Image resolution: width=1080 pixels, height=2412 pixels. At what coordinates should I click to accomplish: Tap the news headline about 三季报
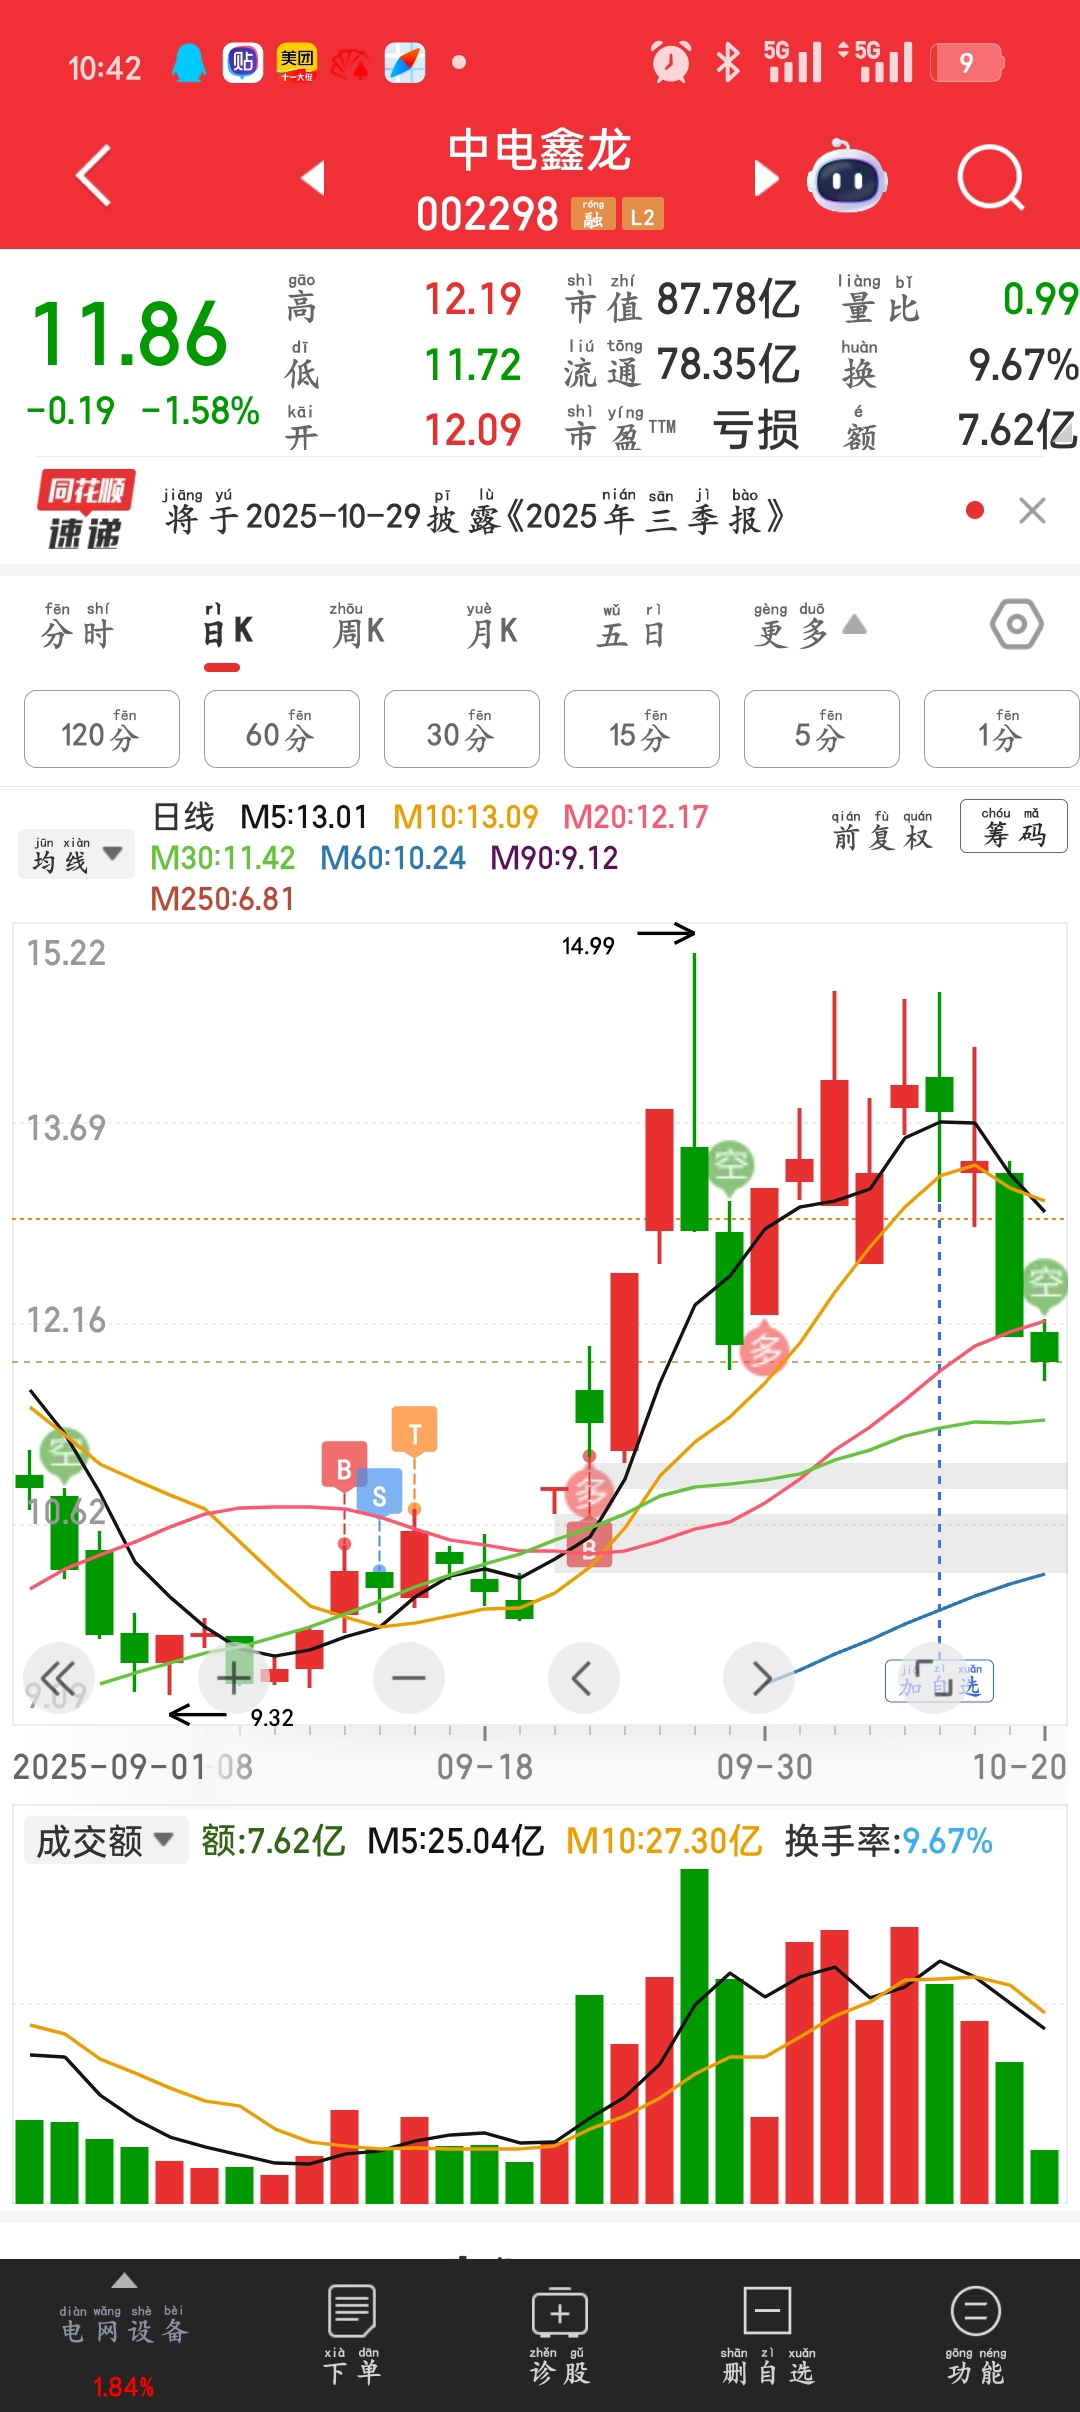(x=474, y=512)
